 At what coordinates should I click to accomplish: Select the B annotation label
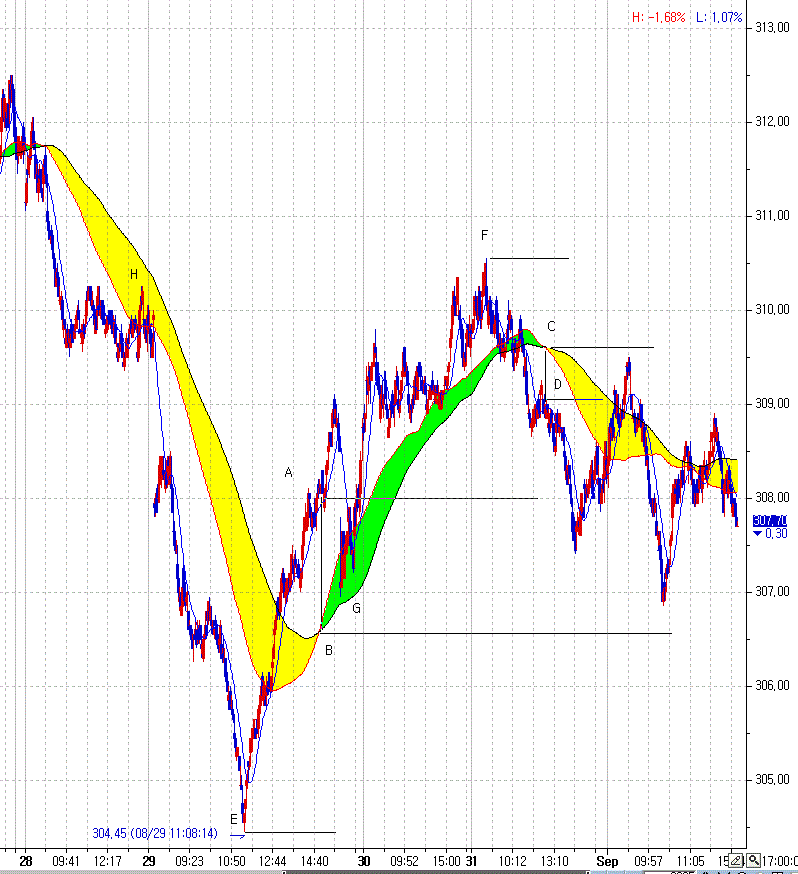click(x=329, y=651)
